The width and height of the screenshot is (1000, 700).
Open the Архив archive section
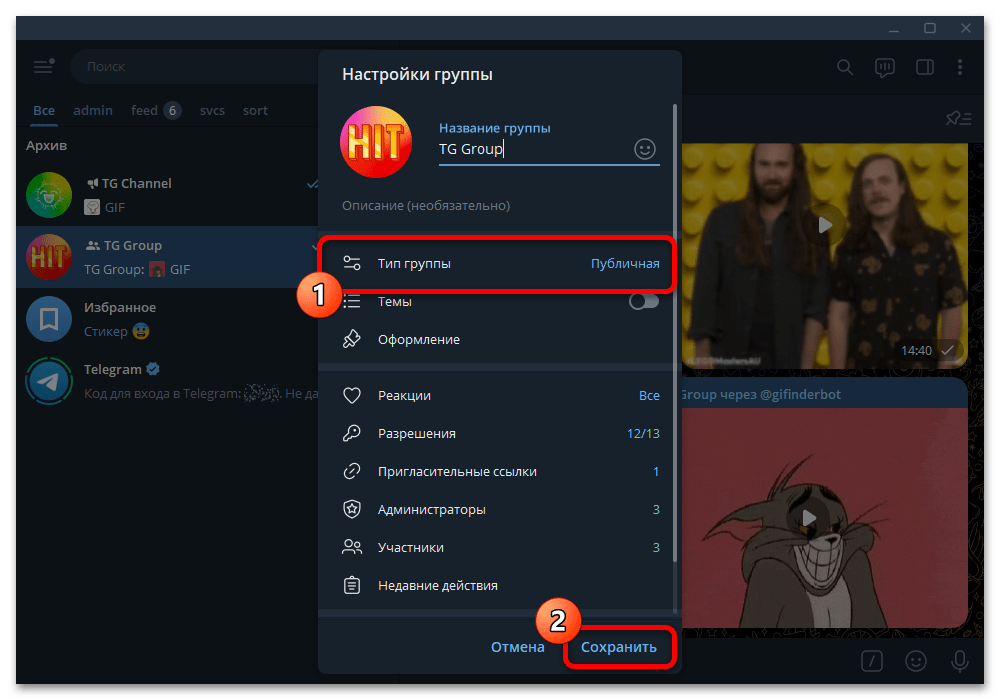(x=46, y=145)
